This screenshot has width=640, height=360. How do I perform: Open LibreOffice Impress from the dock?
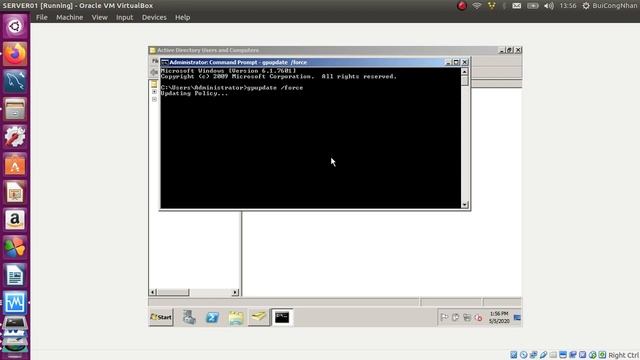(15, 192)
